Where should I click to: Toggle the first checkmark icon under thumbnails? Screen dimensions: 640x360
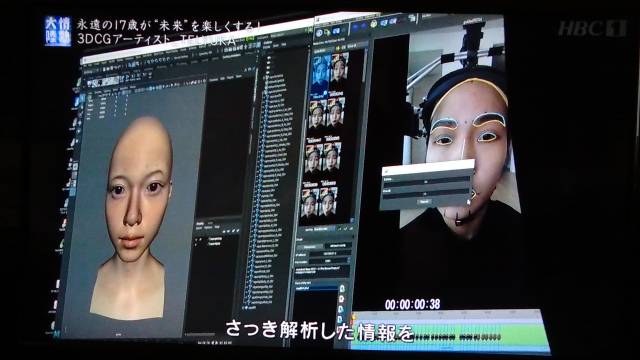click(339, 229)
